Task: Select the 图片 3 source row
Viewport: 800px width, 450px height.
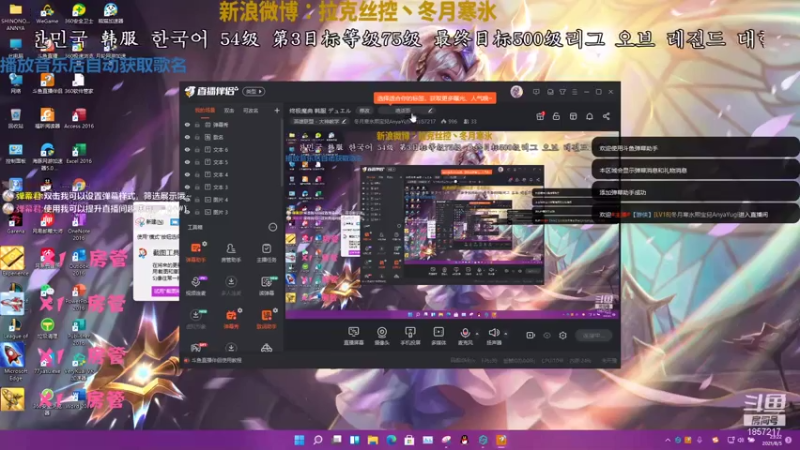Action: [232, 212]
